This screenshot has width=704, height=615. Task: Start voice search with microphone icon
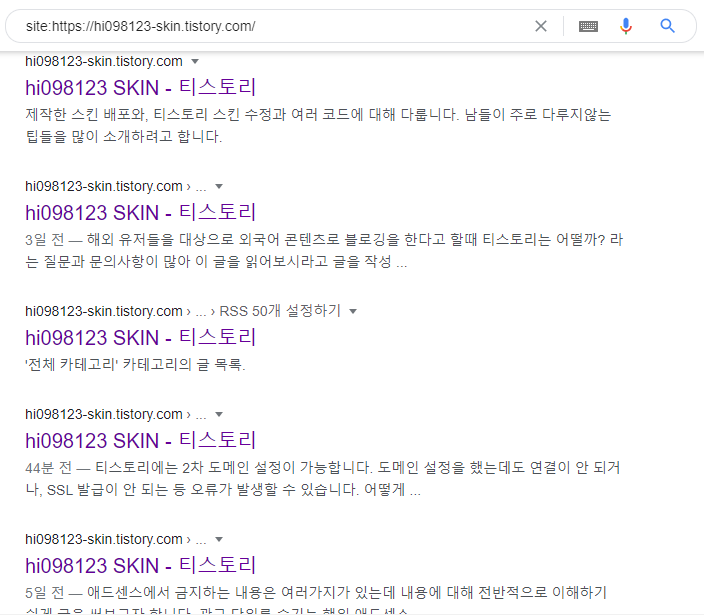[x=626, y=26]
